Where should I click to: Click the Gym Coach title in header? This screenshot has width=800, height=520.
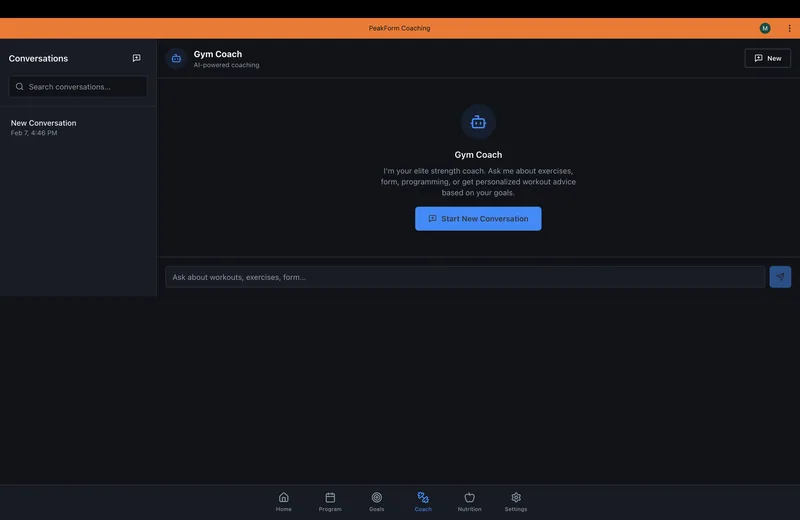(x=218, y=54)
